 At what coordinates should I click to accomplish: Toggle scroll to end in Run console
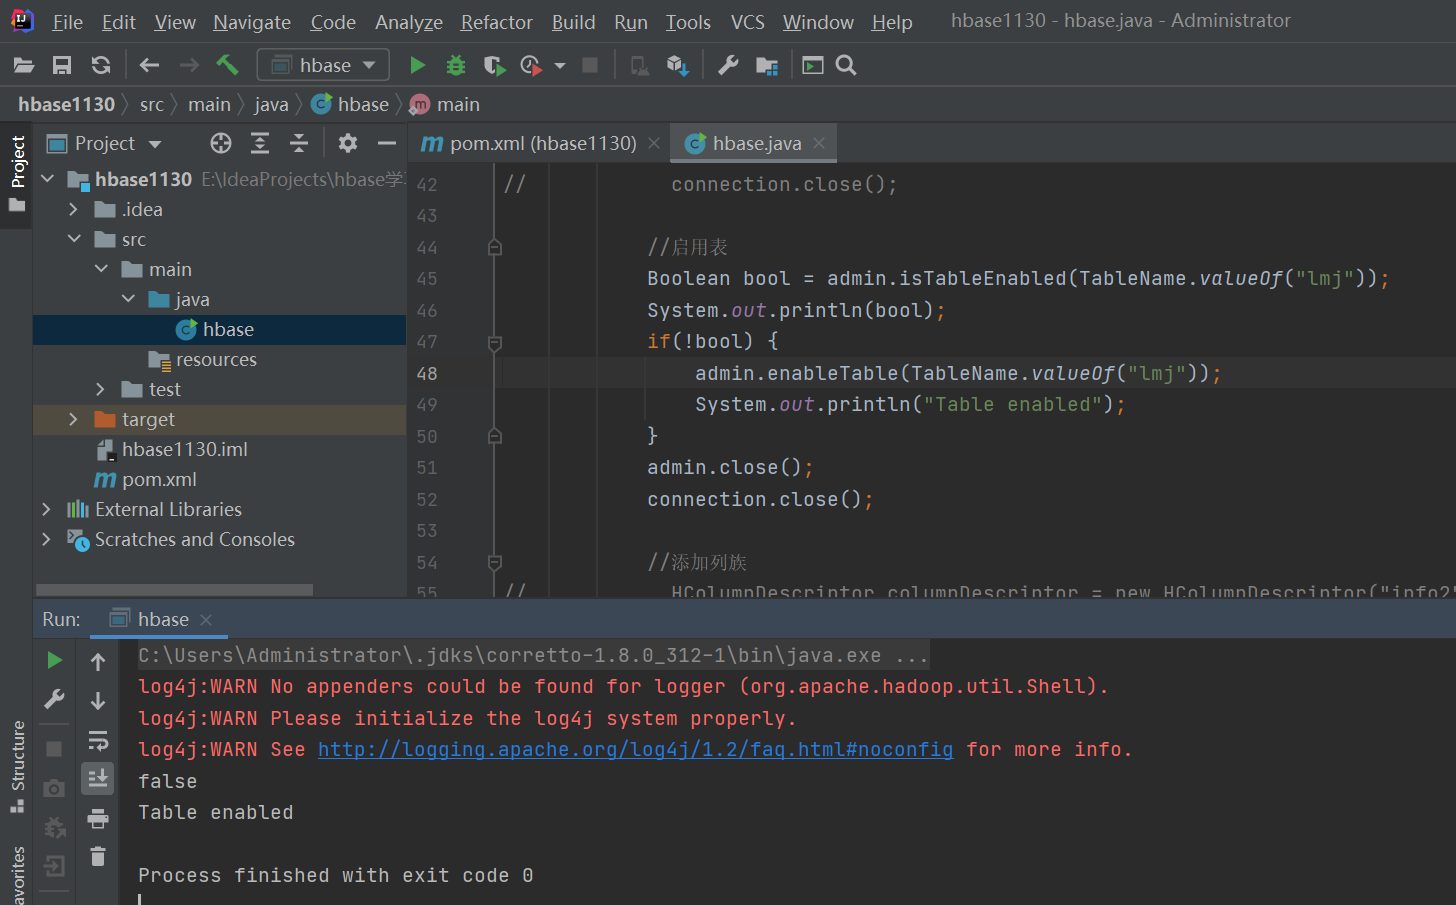(x=98, y=778)
